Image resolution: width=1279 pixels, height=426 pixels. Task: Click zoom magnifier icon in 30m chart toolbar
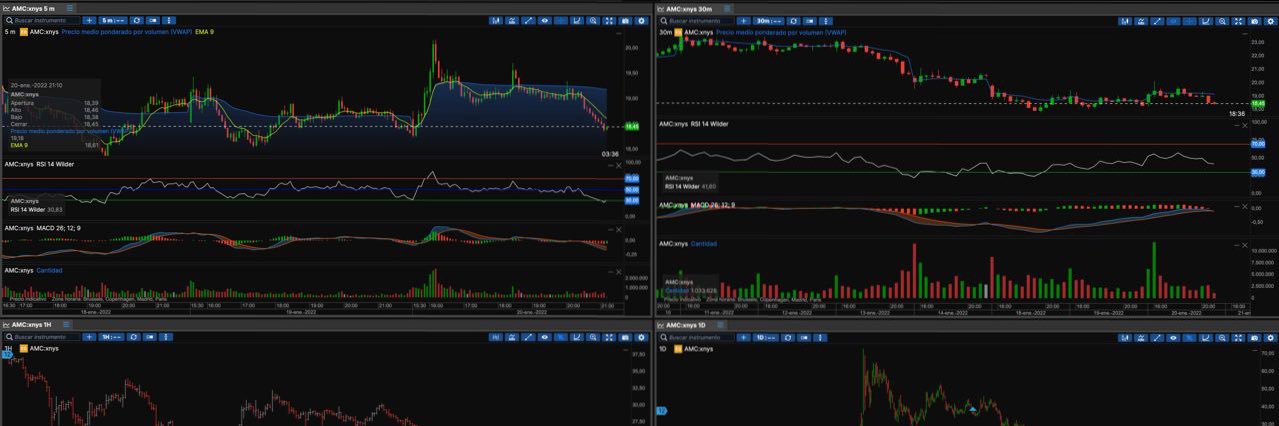(x=1222, y=20)
